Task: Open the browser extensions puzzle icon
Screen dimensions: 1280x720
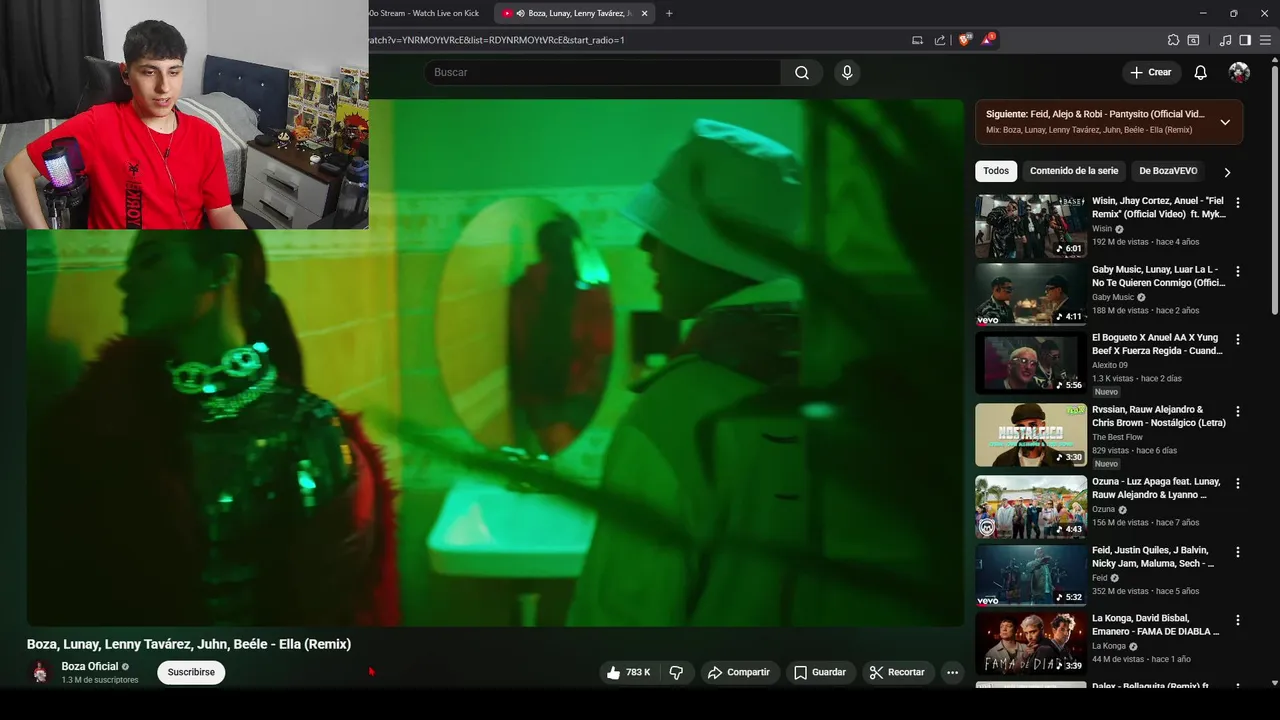Action: point(1173,40)
